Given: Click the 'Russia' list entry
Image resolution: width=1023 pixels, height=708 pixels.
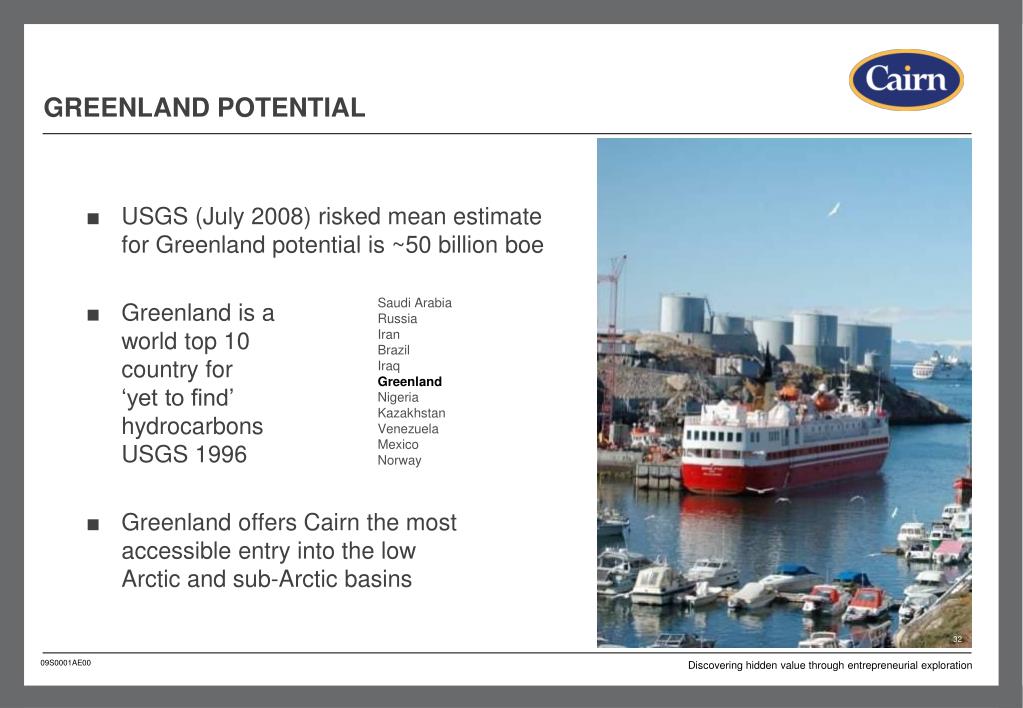Looking at the screenshot, I should tap(397, 318).
